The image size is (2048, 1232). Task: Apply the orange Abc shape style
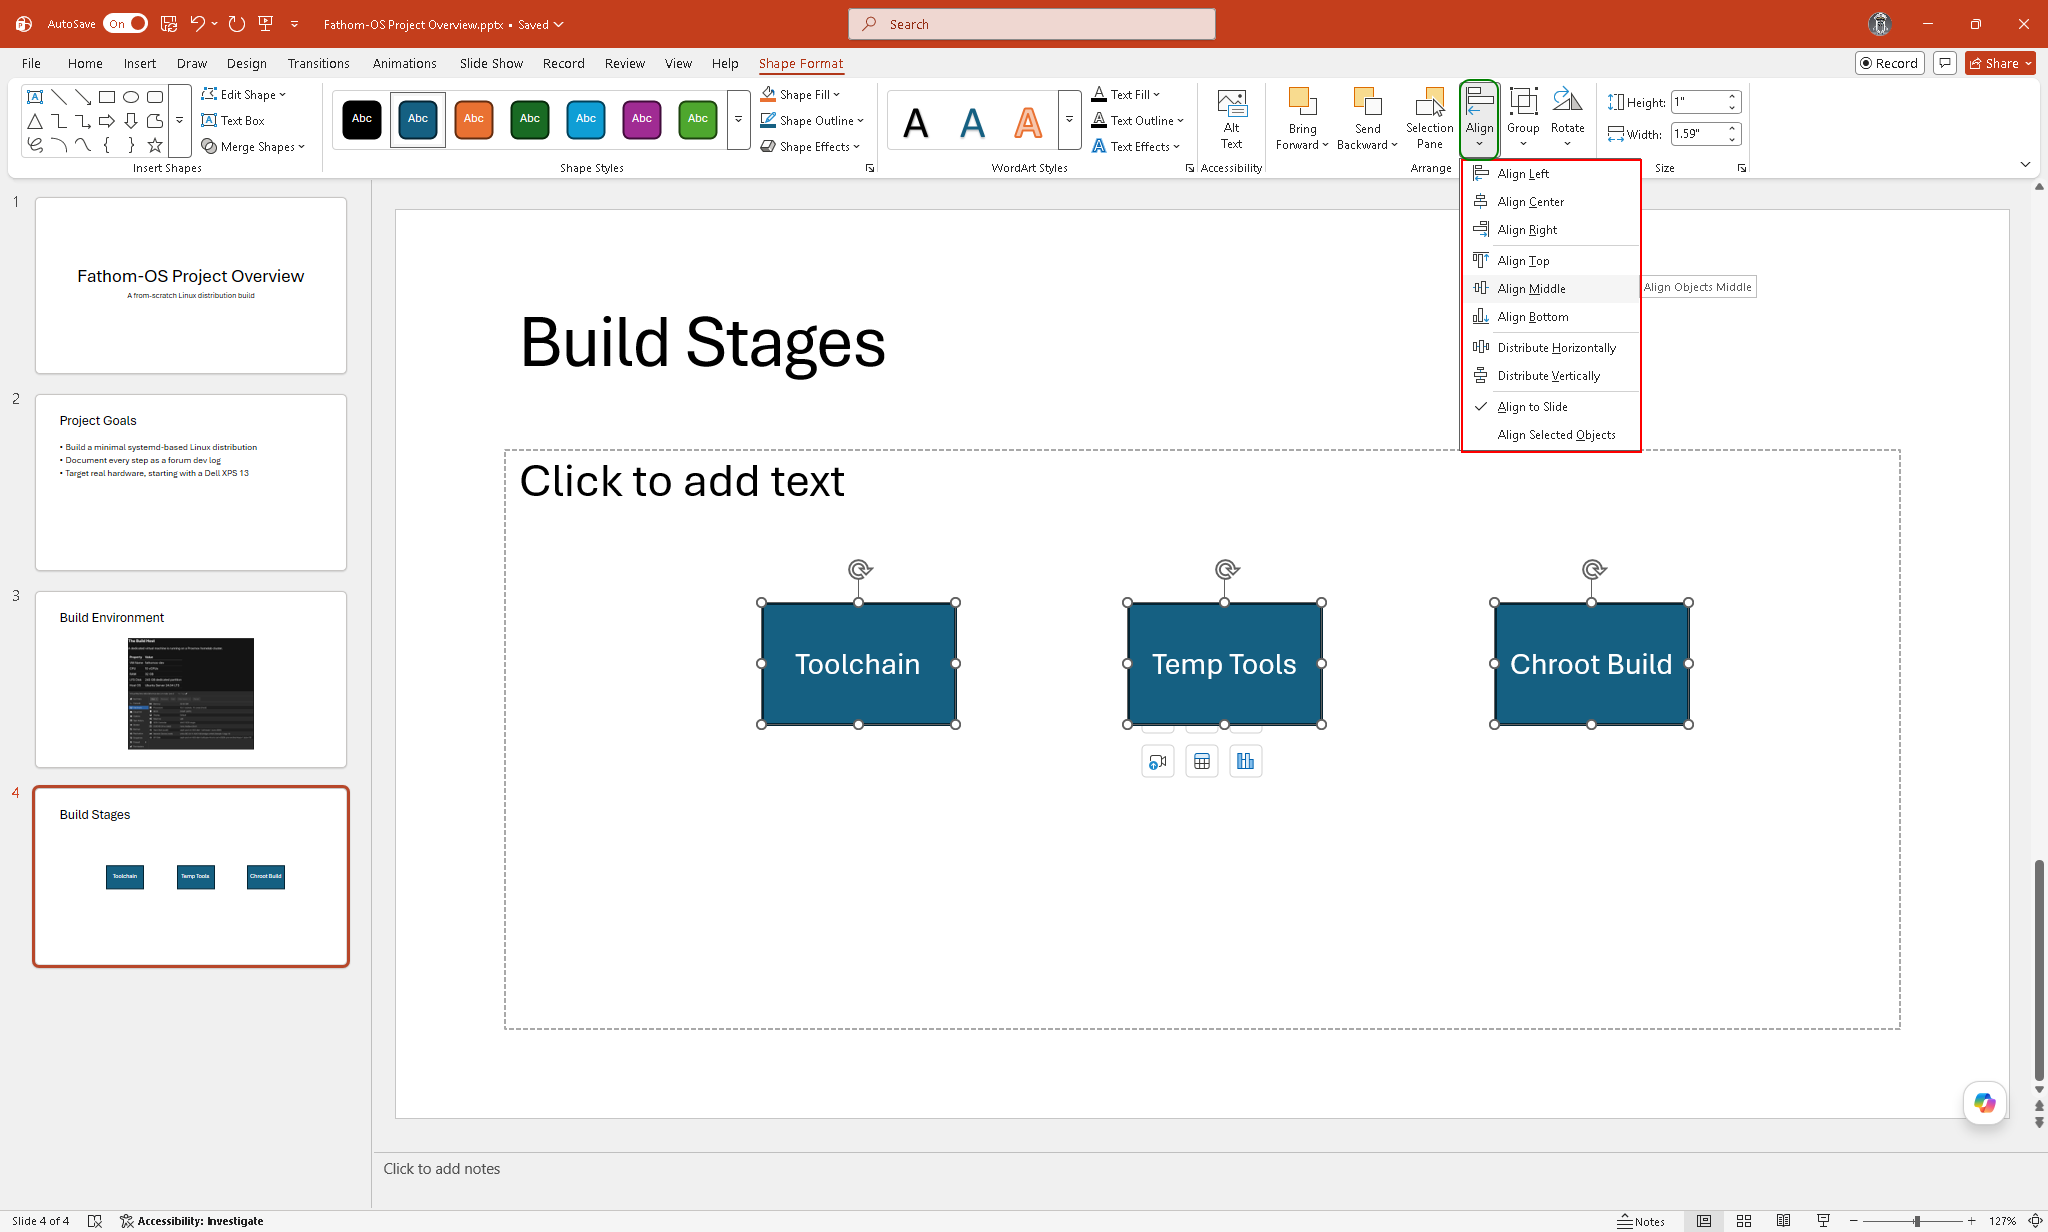[474, 119]
